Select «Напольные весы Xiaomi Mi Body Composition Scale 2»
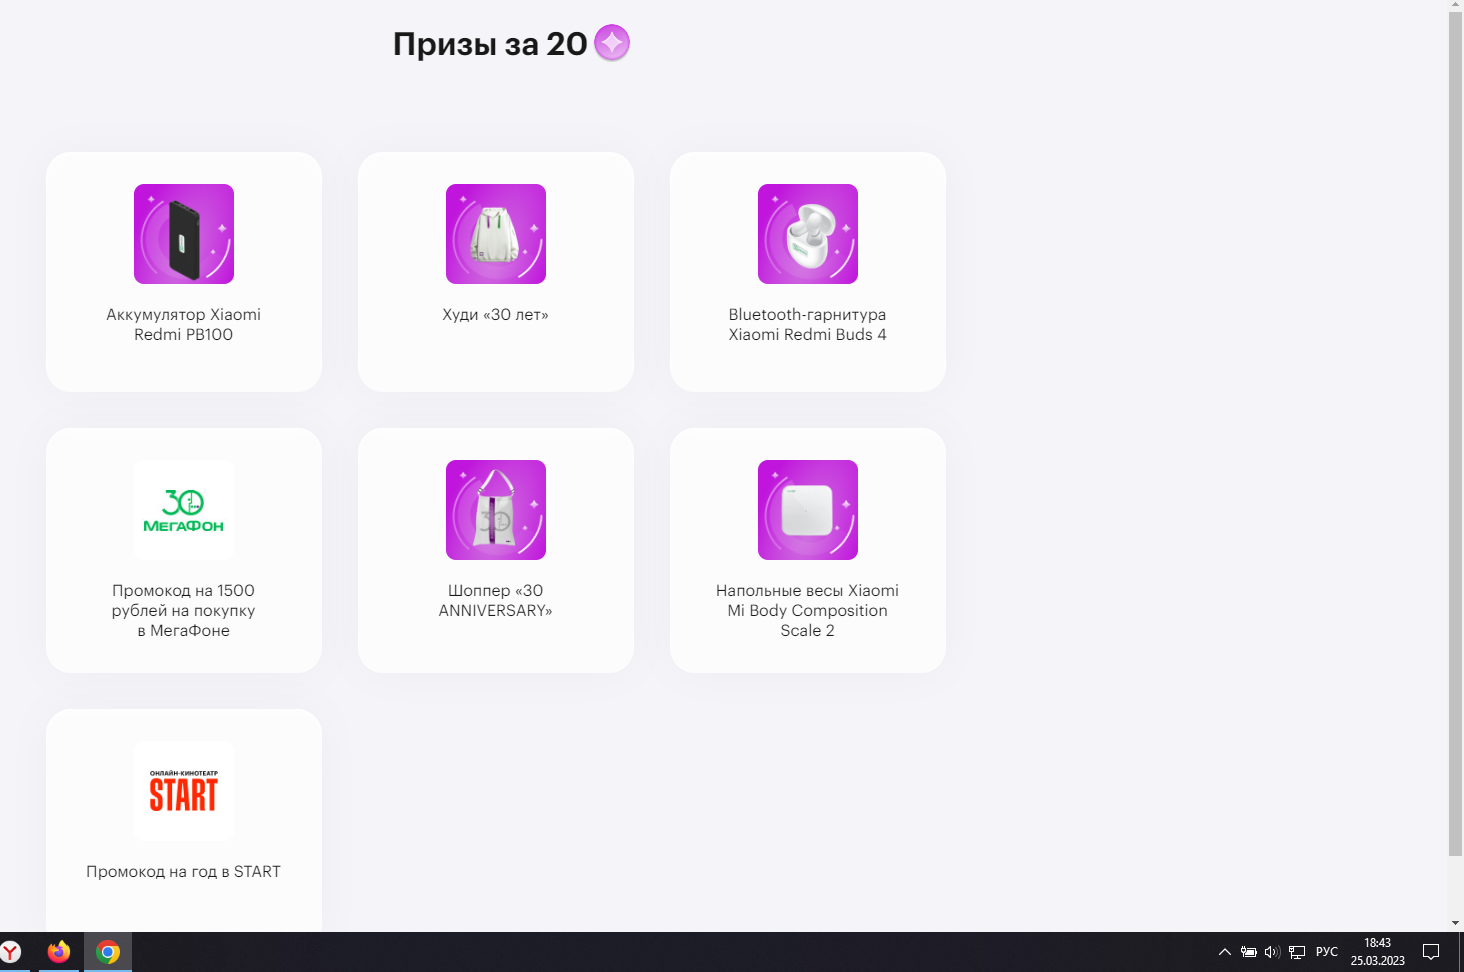Viewport: 1464px width, 972px height. coord(808,610)
